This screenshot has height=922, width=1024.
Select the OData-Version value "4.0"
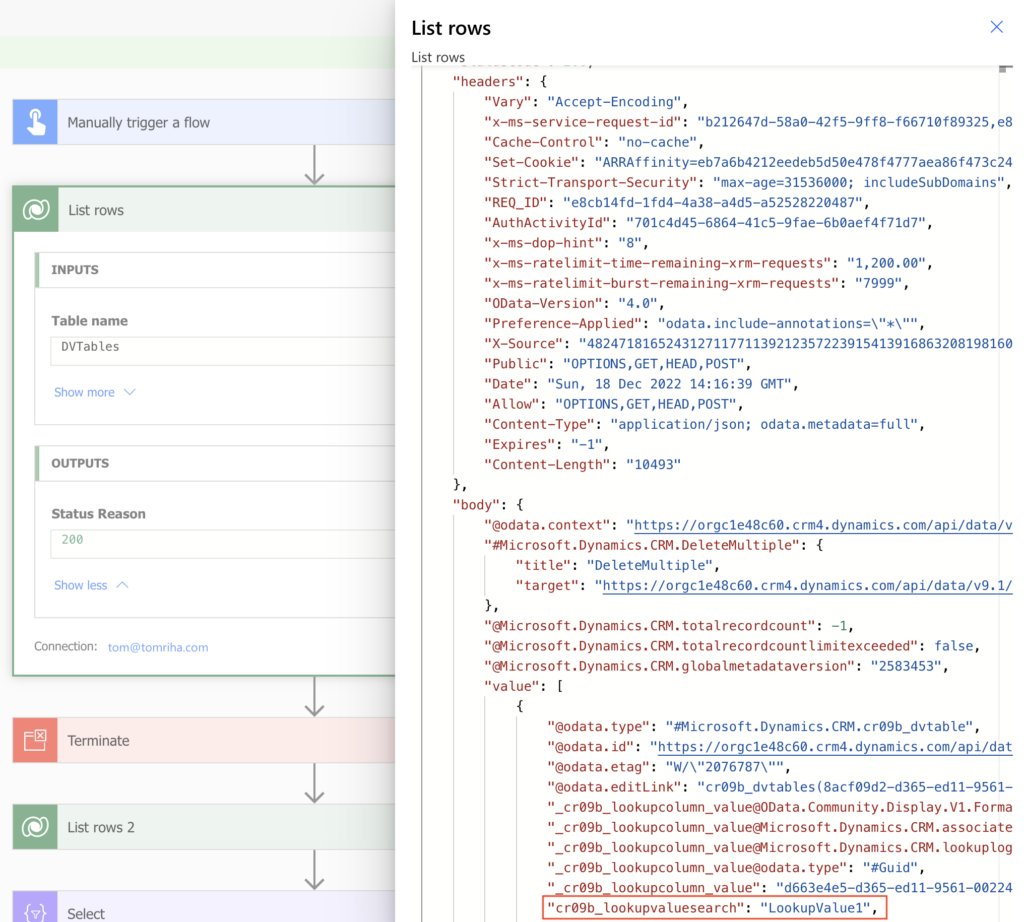(637, 304)
